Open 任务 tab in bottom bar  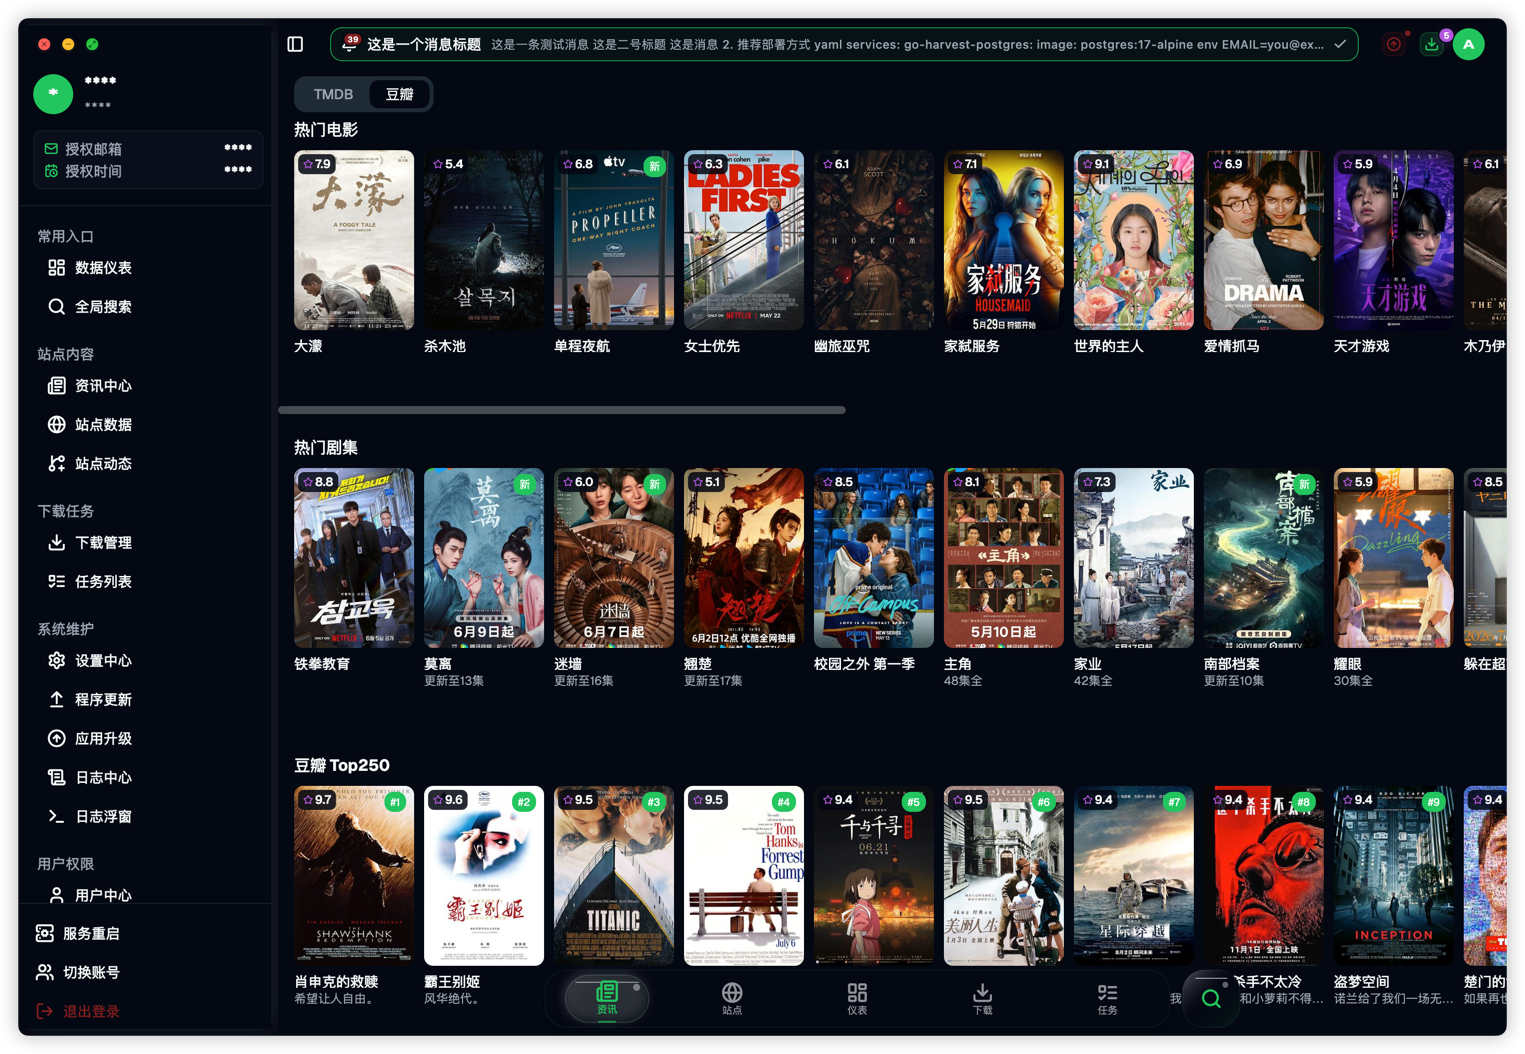pos(1107,998)
